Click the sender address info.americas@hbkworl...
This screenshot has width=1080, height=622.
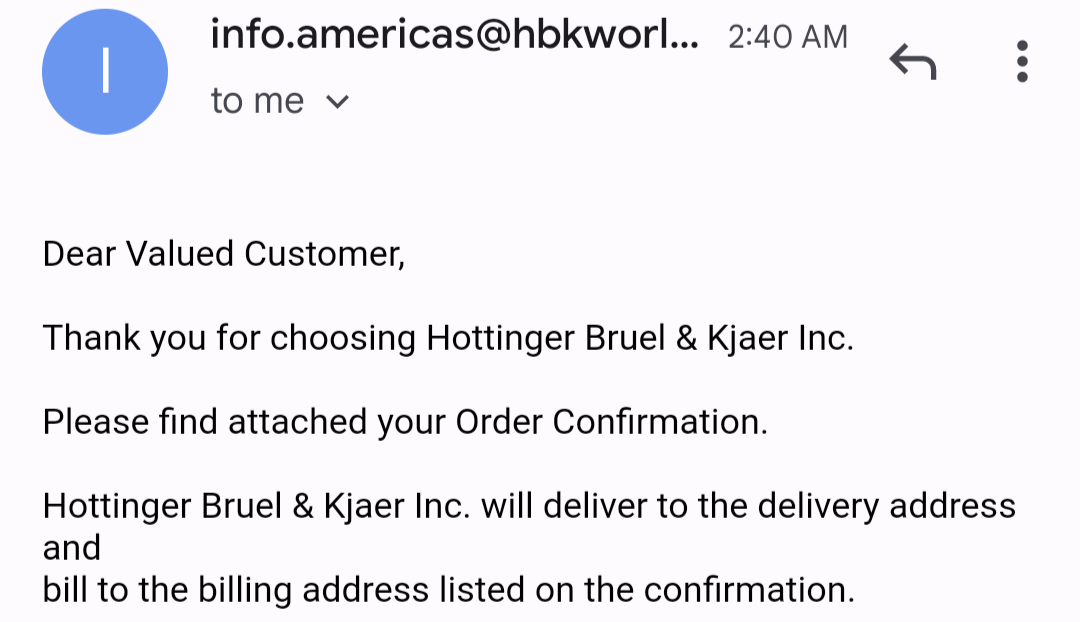[455, 37]
